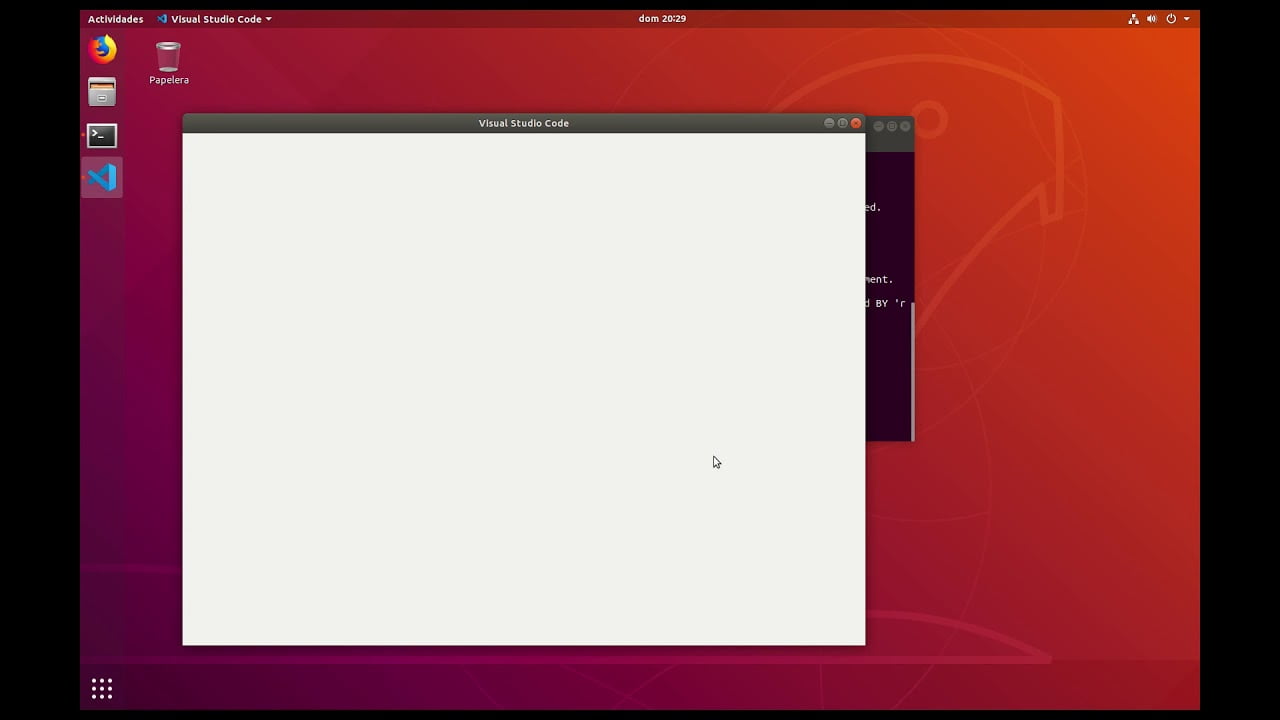This screenshot has width=1280, height=720.
Task: Minimize the Visual Studio Code window
Action: tap(829, 123)
